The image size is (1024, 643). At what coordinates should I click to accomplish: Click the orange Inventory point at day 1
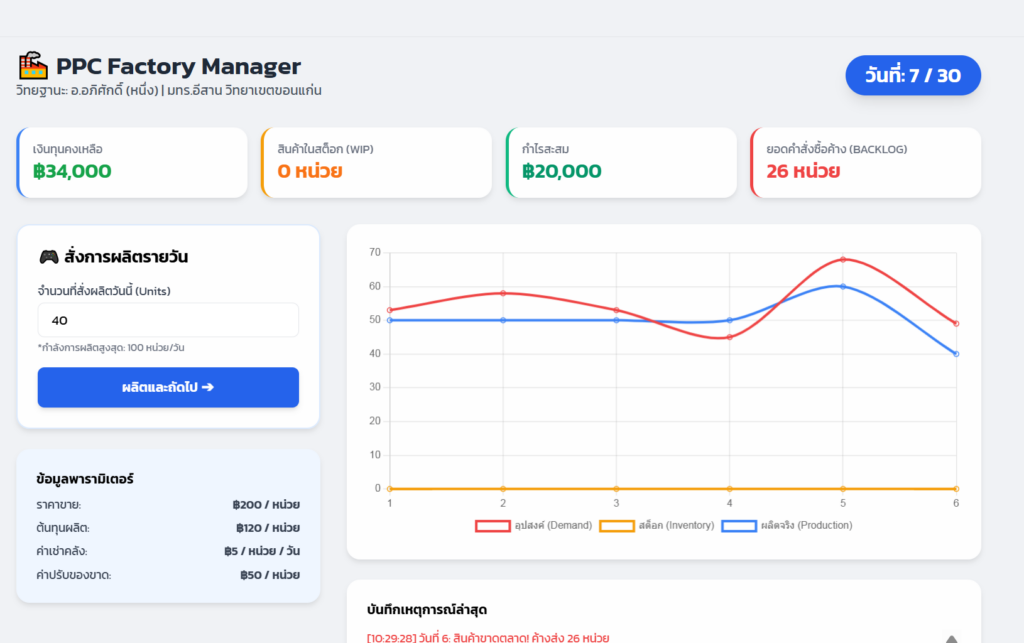(389, 489)
